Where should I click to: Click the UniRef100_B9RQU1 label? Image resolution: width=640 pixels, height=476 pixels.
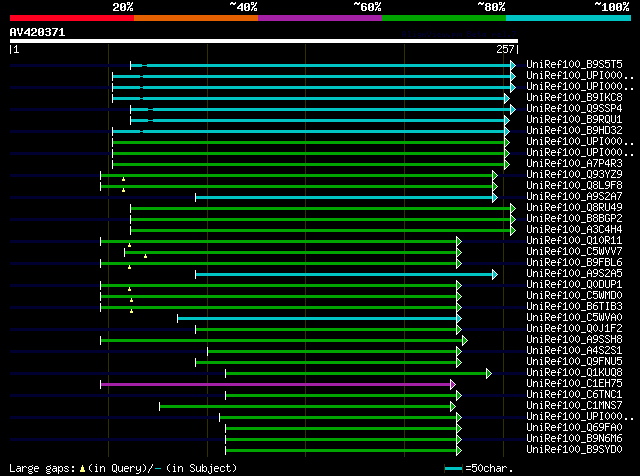574,120
